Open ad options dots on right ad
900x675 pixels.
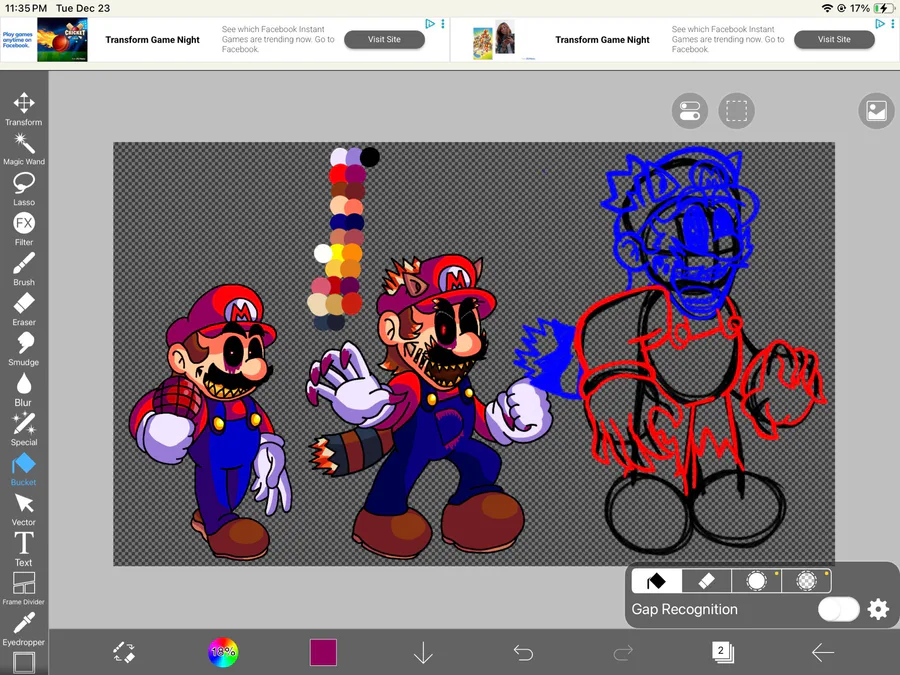click(x=893, y=24)
